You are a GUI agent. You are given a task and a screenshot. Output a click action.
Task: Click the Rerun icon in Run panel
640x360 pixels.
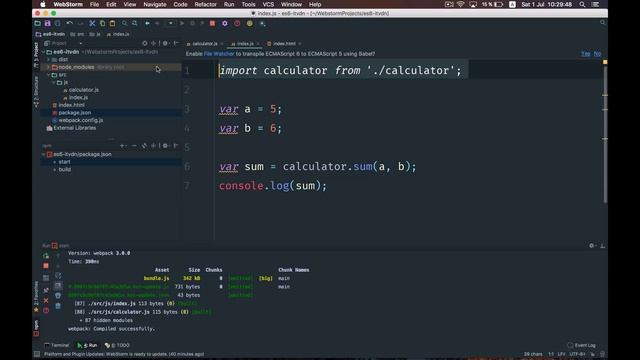pos(46,256)
